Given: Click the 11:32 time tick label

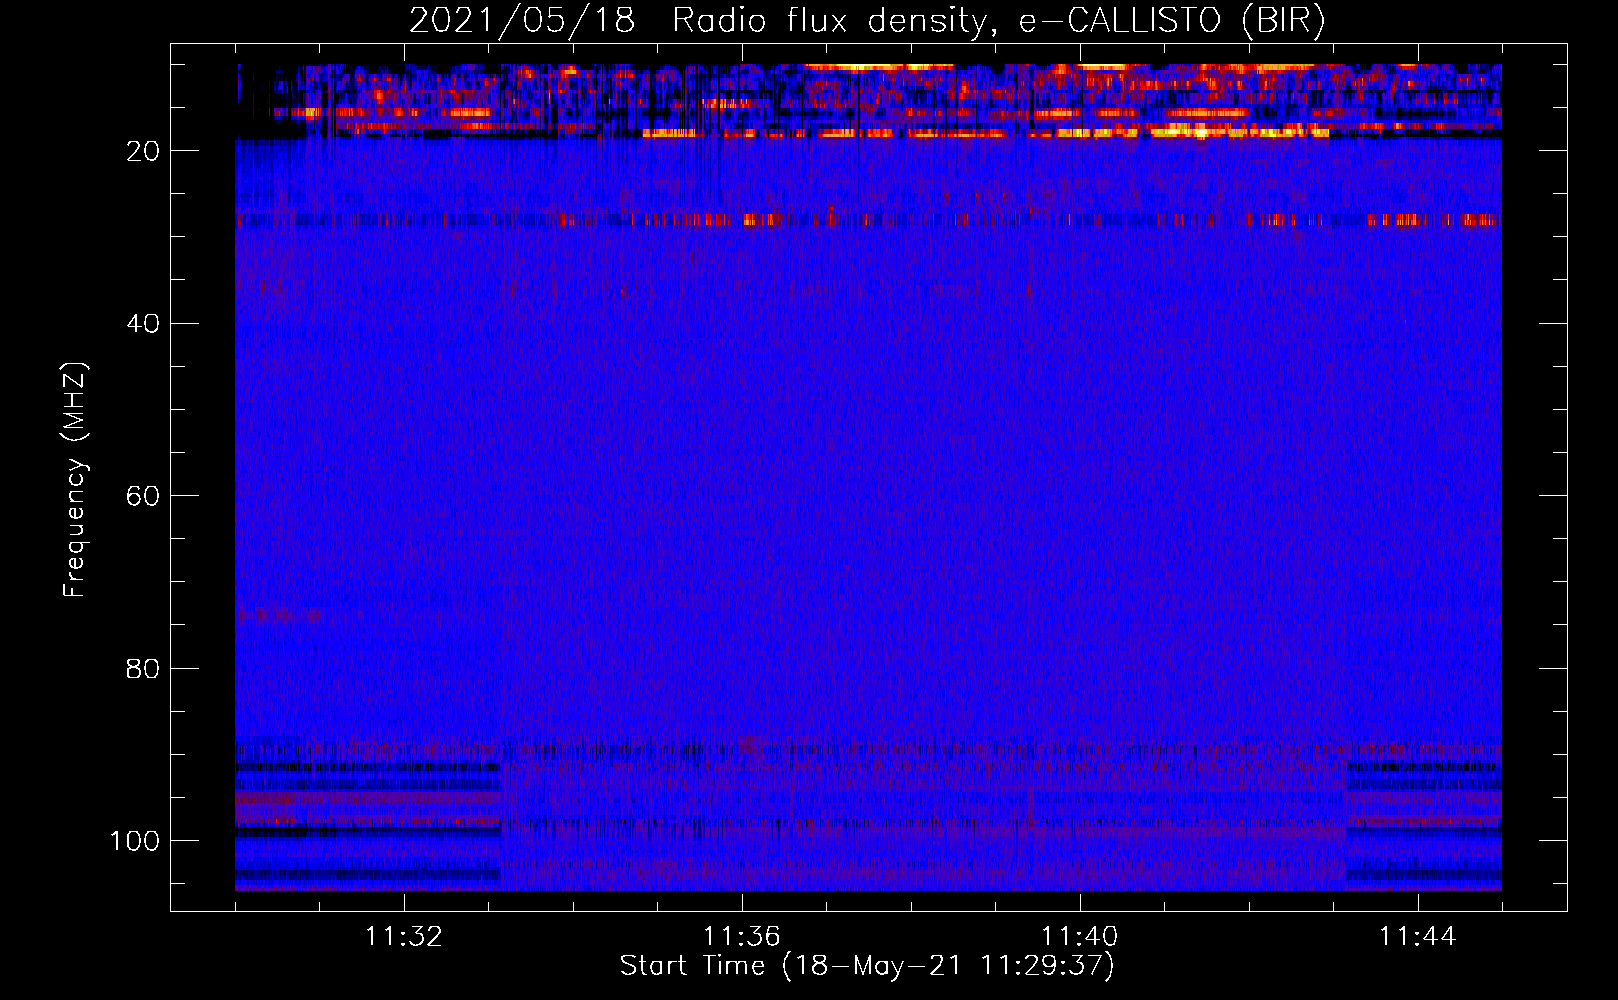Looking at the screenshot, I should pos(404,937).
